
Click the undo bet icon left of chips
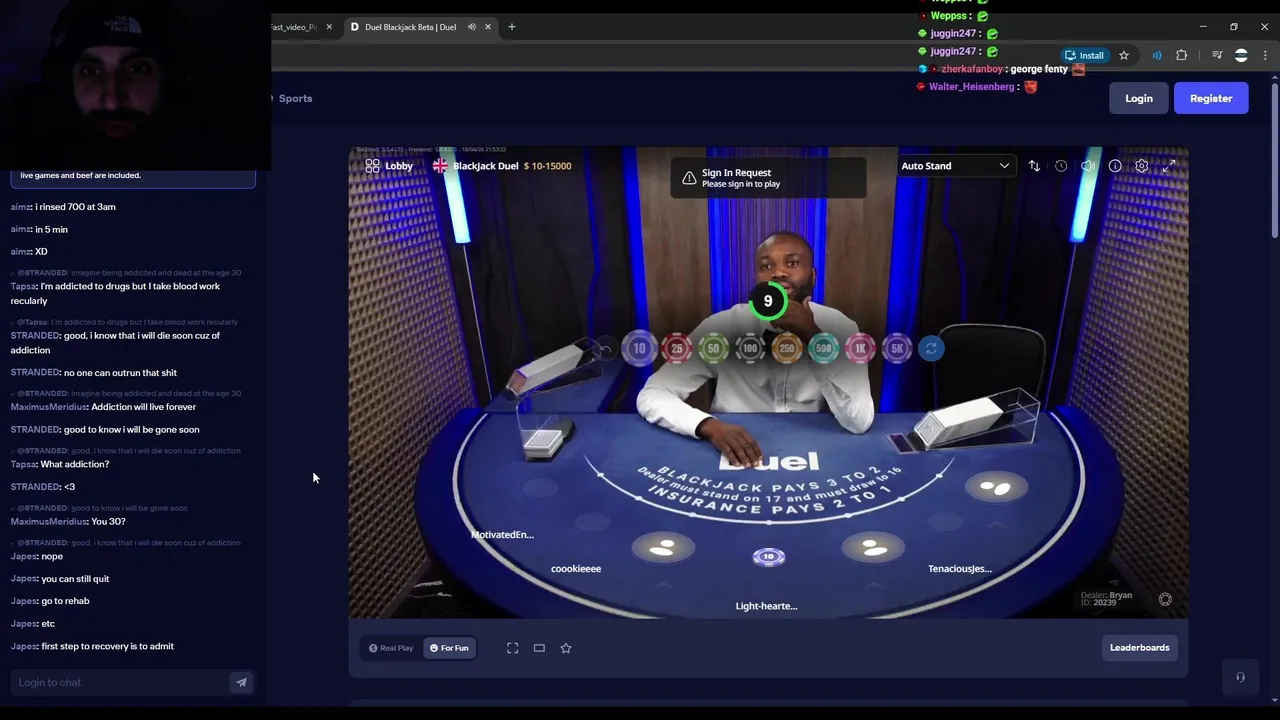coord(604,349)
